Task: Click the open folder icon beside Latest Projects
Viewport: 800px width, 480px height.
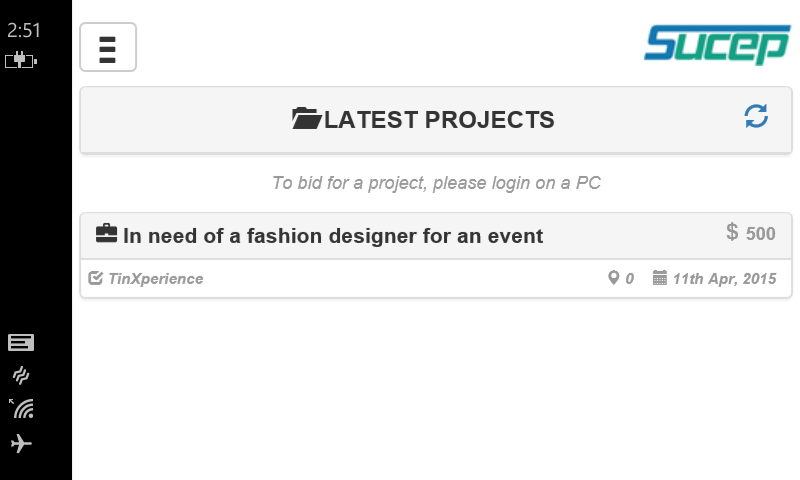Action: (306, 118)
